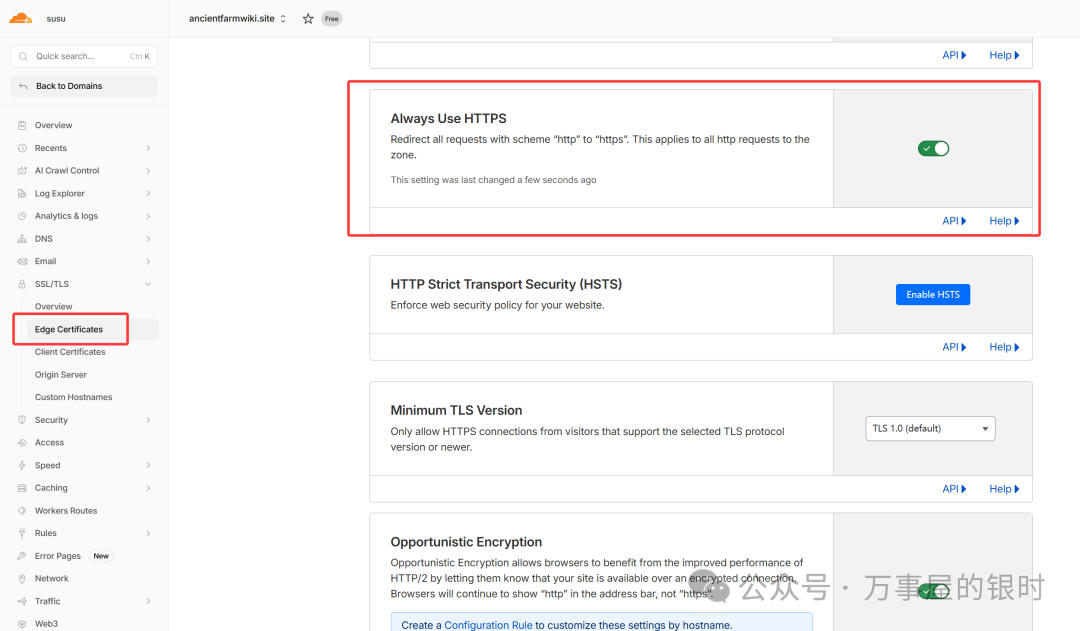Screen dimensions: 1080x631
Task: Click the DNS sidebar icon
Action: point(22,239)
